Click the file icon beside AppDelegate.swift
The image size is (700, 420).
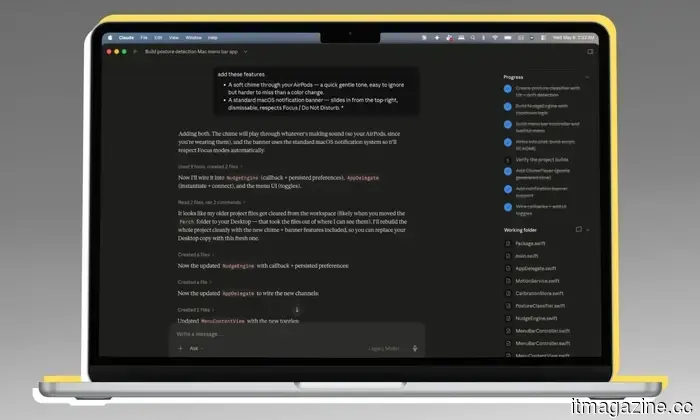coord(508,268)
